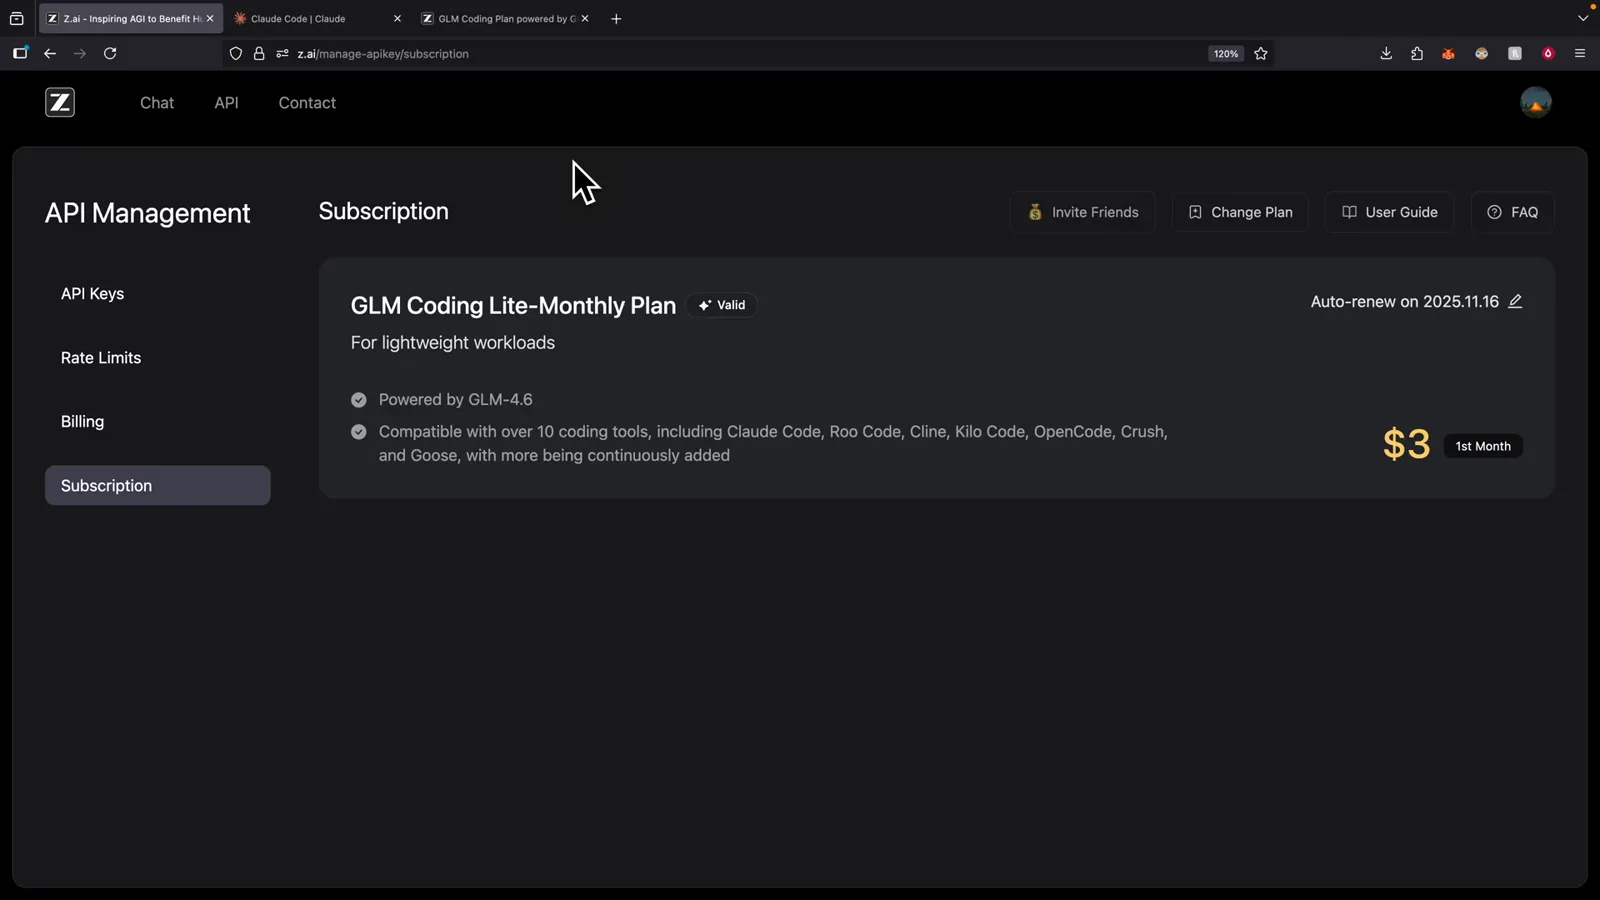Screen dimensions: 1600x900
Task: Click the red circular extension icon
Action: point(1548,54)
